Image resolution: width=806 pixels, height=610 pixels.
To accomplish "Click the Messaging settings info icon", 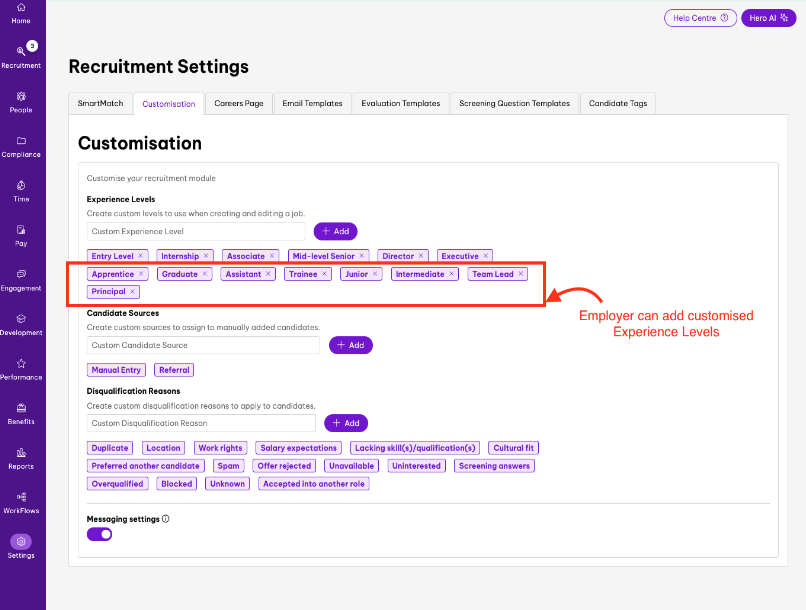I will coord(166,519).
